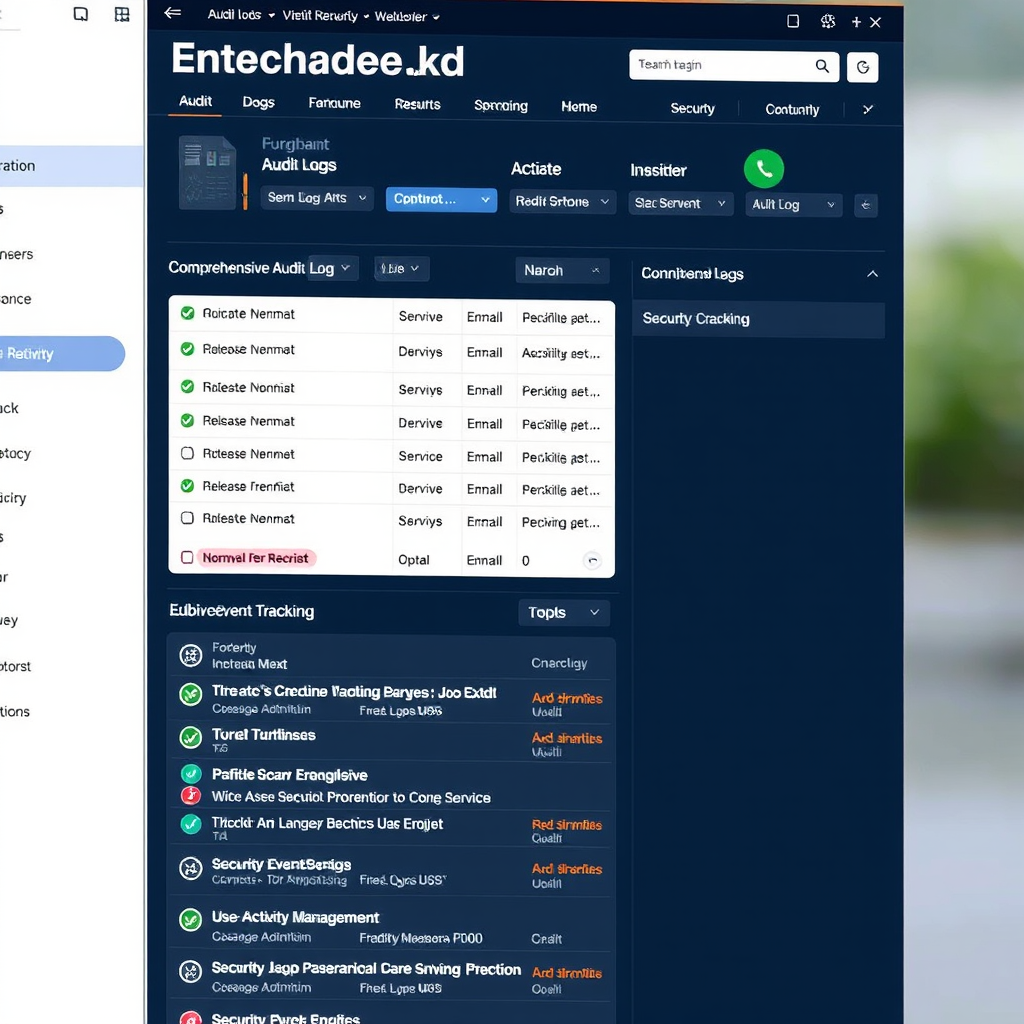Click the status icon next to Security EventSerigs
Image resolution: width=1024 pixels, height=1024 pixels.
[x=190, y=868]
